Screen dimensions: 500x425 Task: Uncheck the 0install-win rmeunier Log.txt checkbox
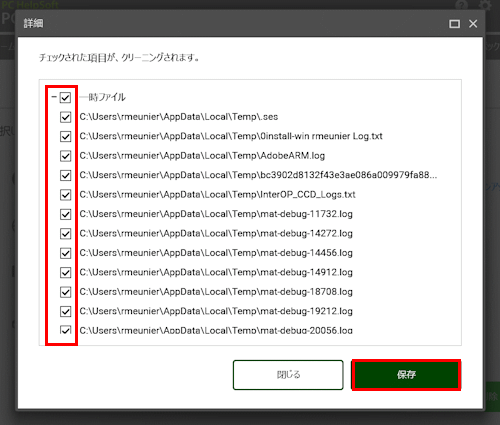tap(65, 136)
